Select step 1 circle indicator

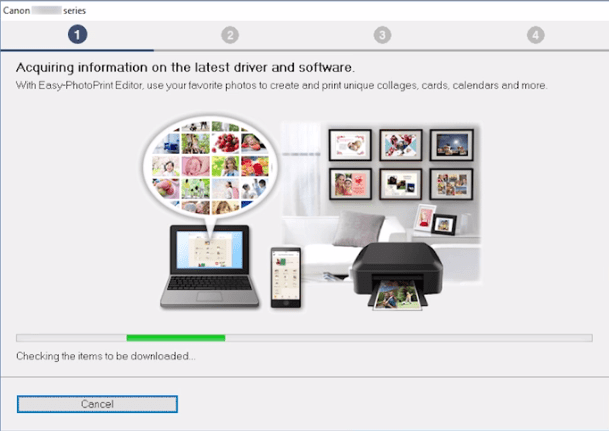click(x=77, y=35)
